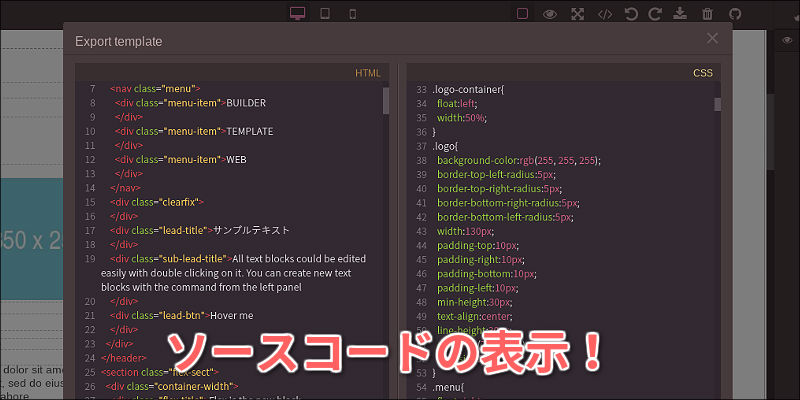Image resolution: width=800 pixels, height=400 pixels.
Task: Click the import/download icon
Action: tap(680, 14)
